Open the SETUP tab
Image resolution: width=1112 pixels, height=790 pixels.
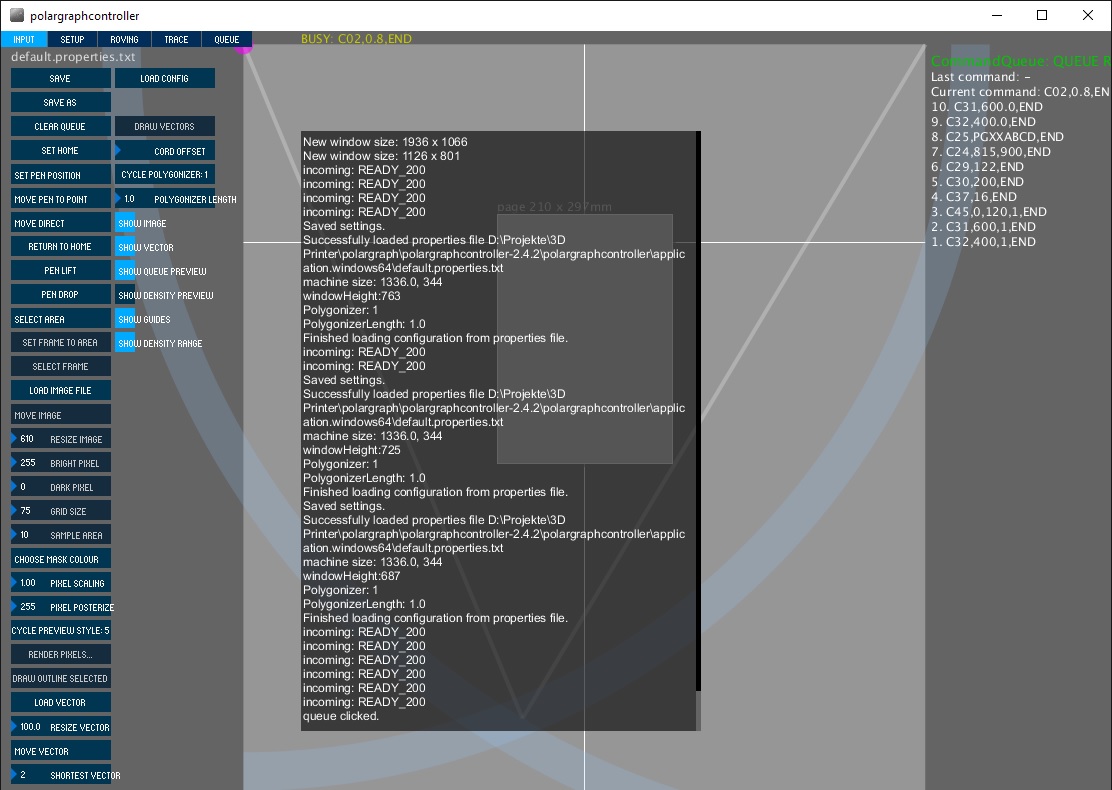pyautogui.click(x=72, y=40)
